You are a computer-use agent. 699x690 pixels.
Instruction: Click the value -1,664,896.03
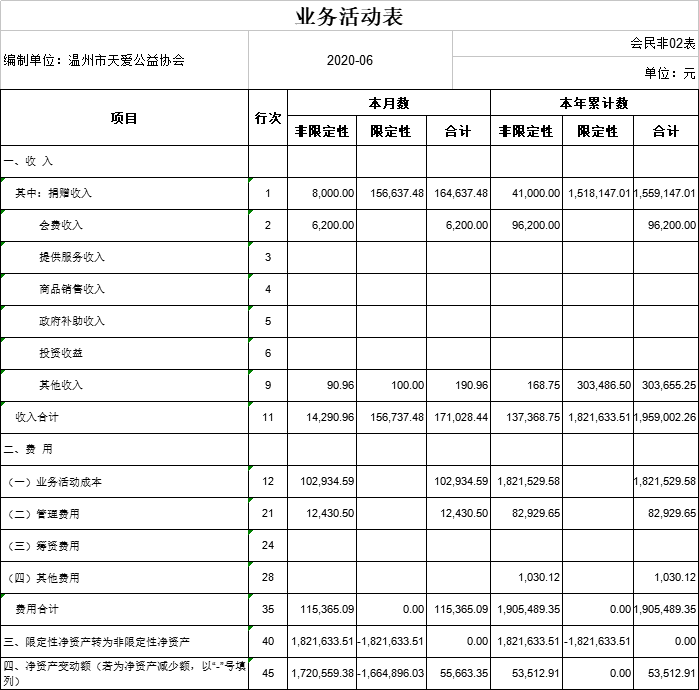[x=391, y=674]
